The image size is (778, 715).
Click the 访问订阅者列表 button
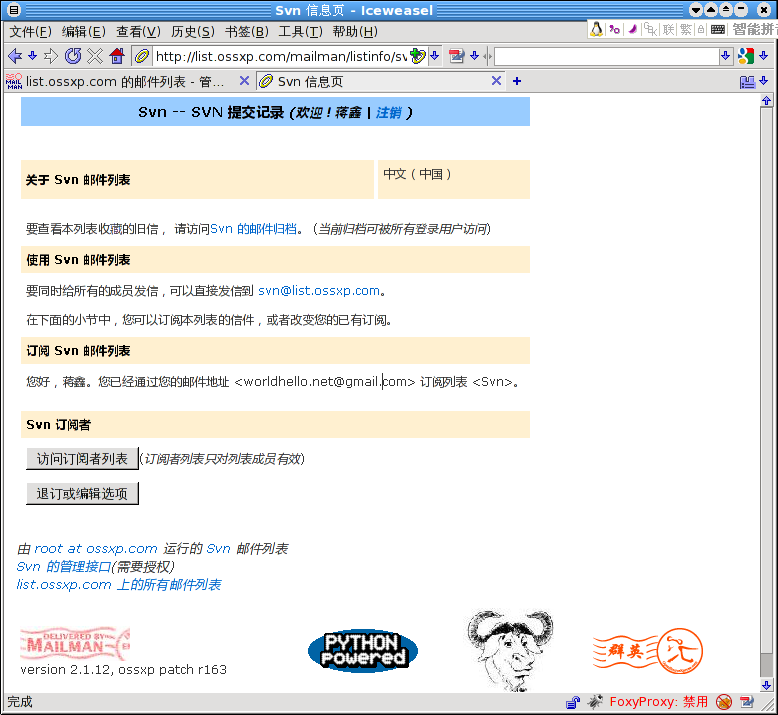tap(82, 459)
